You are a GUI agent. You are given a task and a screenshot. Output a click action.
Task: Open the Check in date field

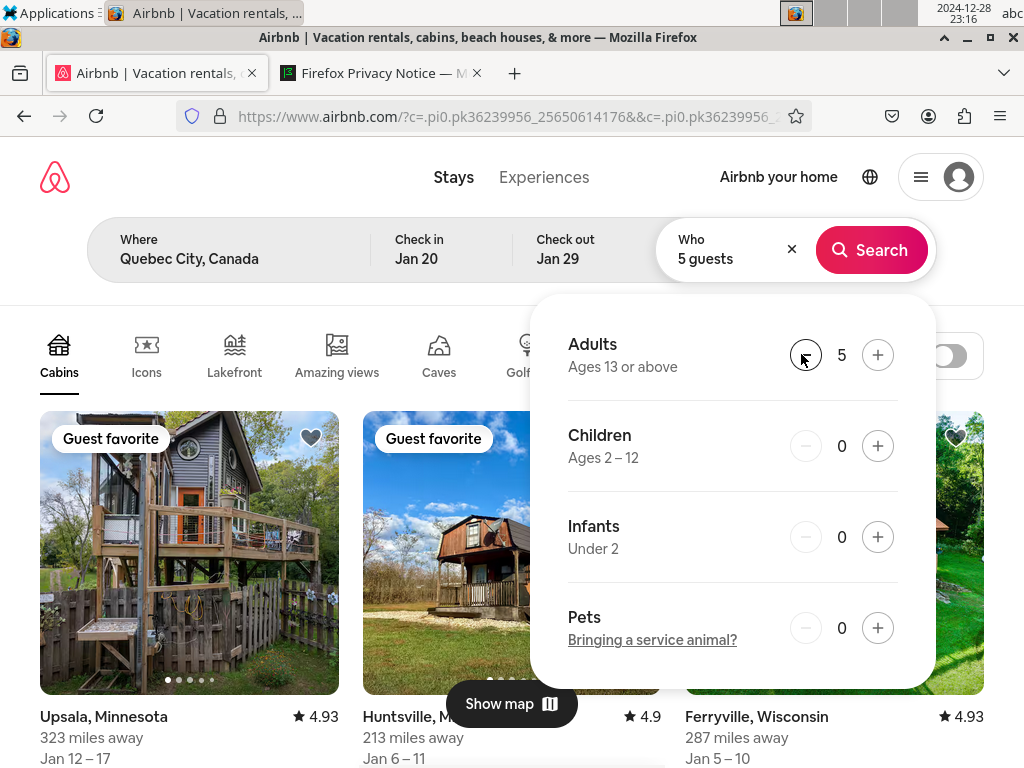tap(441, 249)
